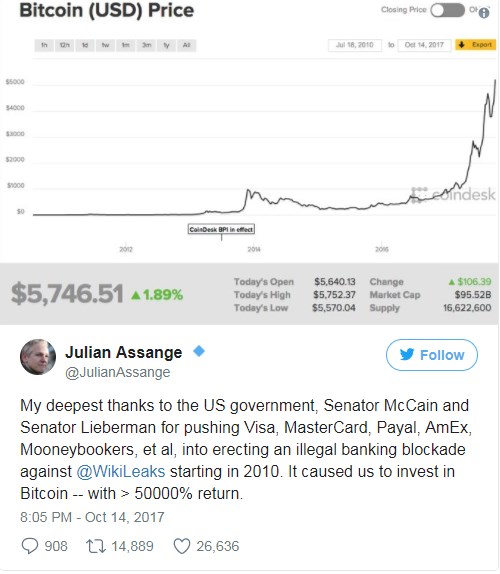Click the blue verified badge next to Julian Assange
This screenshot has width=500, height=574.
click(x=199, y=351)
